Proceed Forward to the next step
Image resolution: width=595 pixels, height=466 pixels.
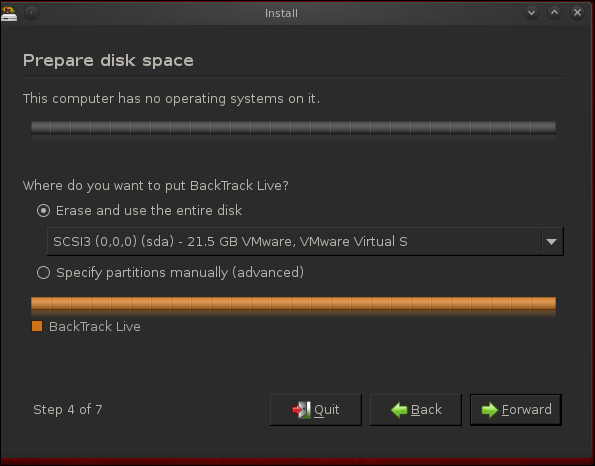[516, 410]
